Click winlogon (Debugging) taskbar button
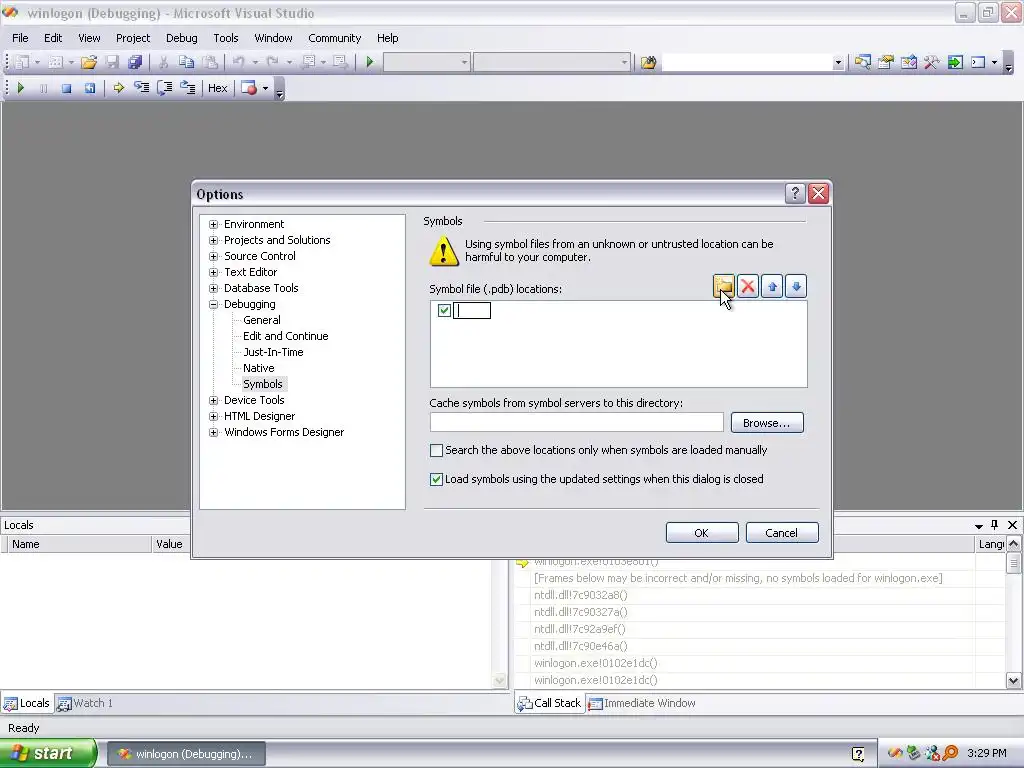This screenshot has height=768, width=1024. pos(186,754)
